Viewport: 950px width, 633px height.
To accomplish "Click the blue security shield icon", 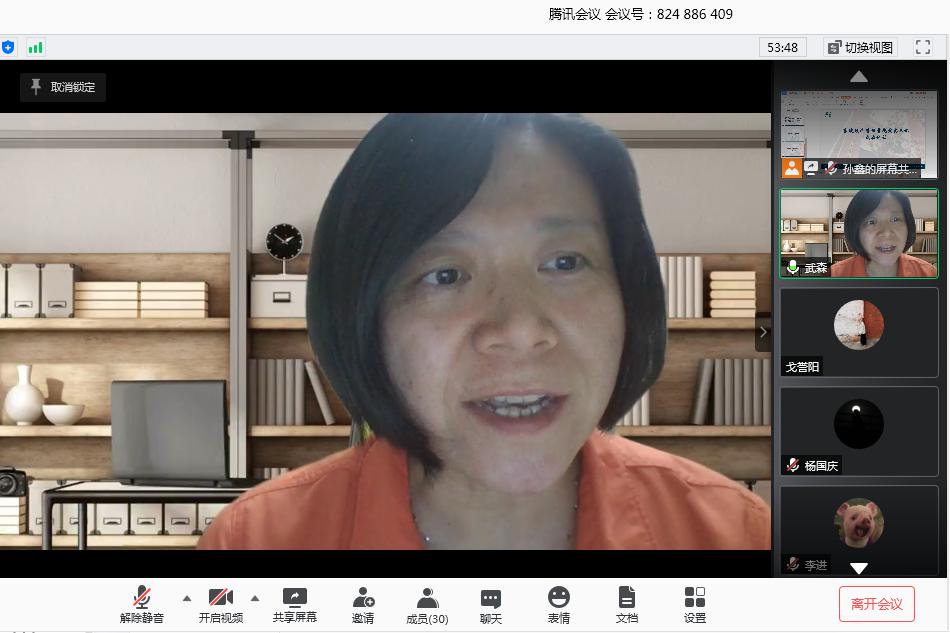I will coord(8,47).
